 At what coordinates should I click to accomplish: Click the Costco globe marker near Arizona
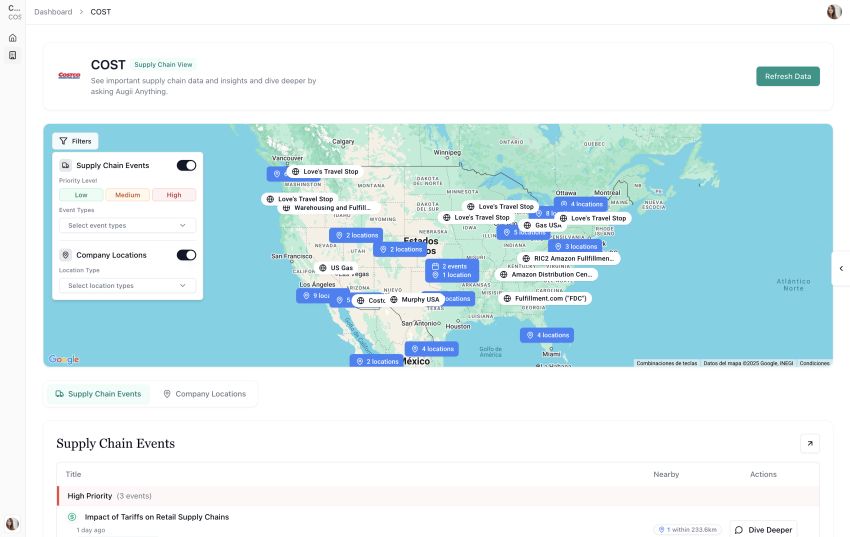point(371,300)
